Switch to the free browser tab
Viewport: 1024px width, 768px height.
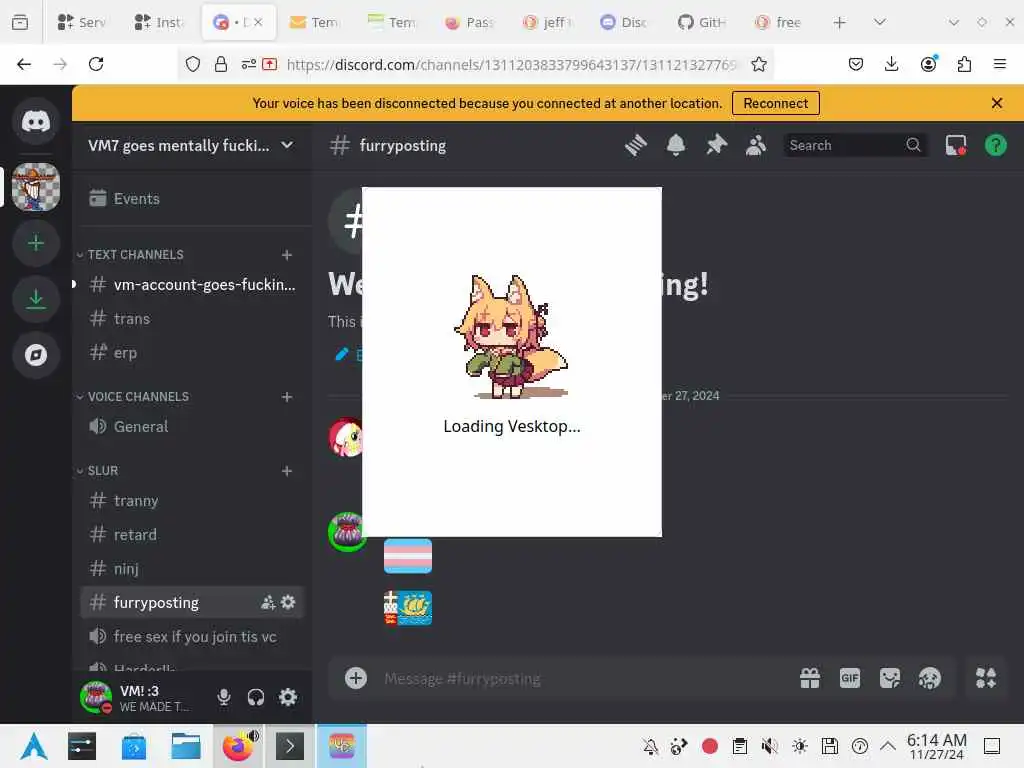tap(779, 22)
